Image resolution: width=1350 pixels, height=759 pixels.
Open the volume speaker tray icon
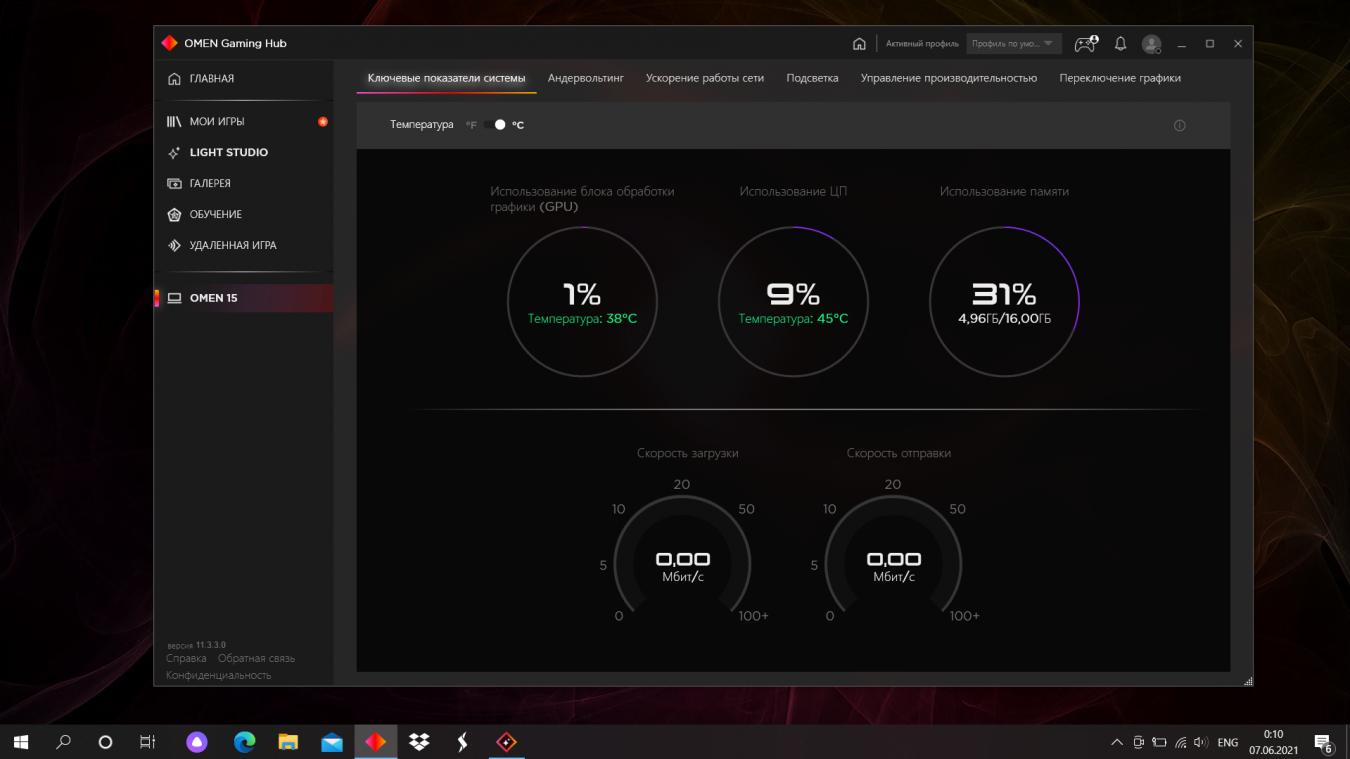(x=1201, y=743)
